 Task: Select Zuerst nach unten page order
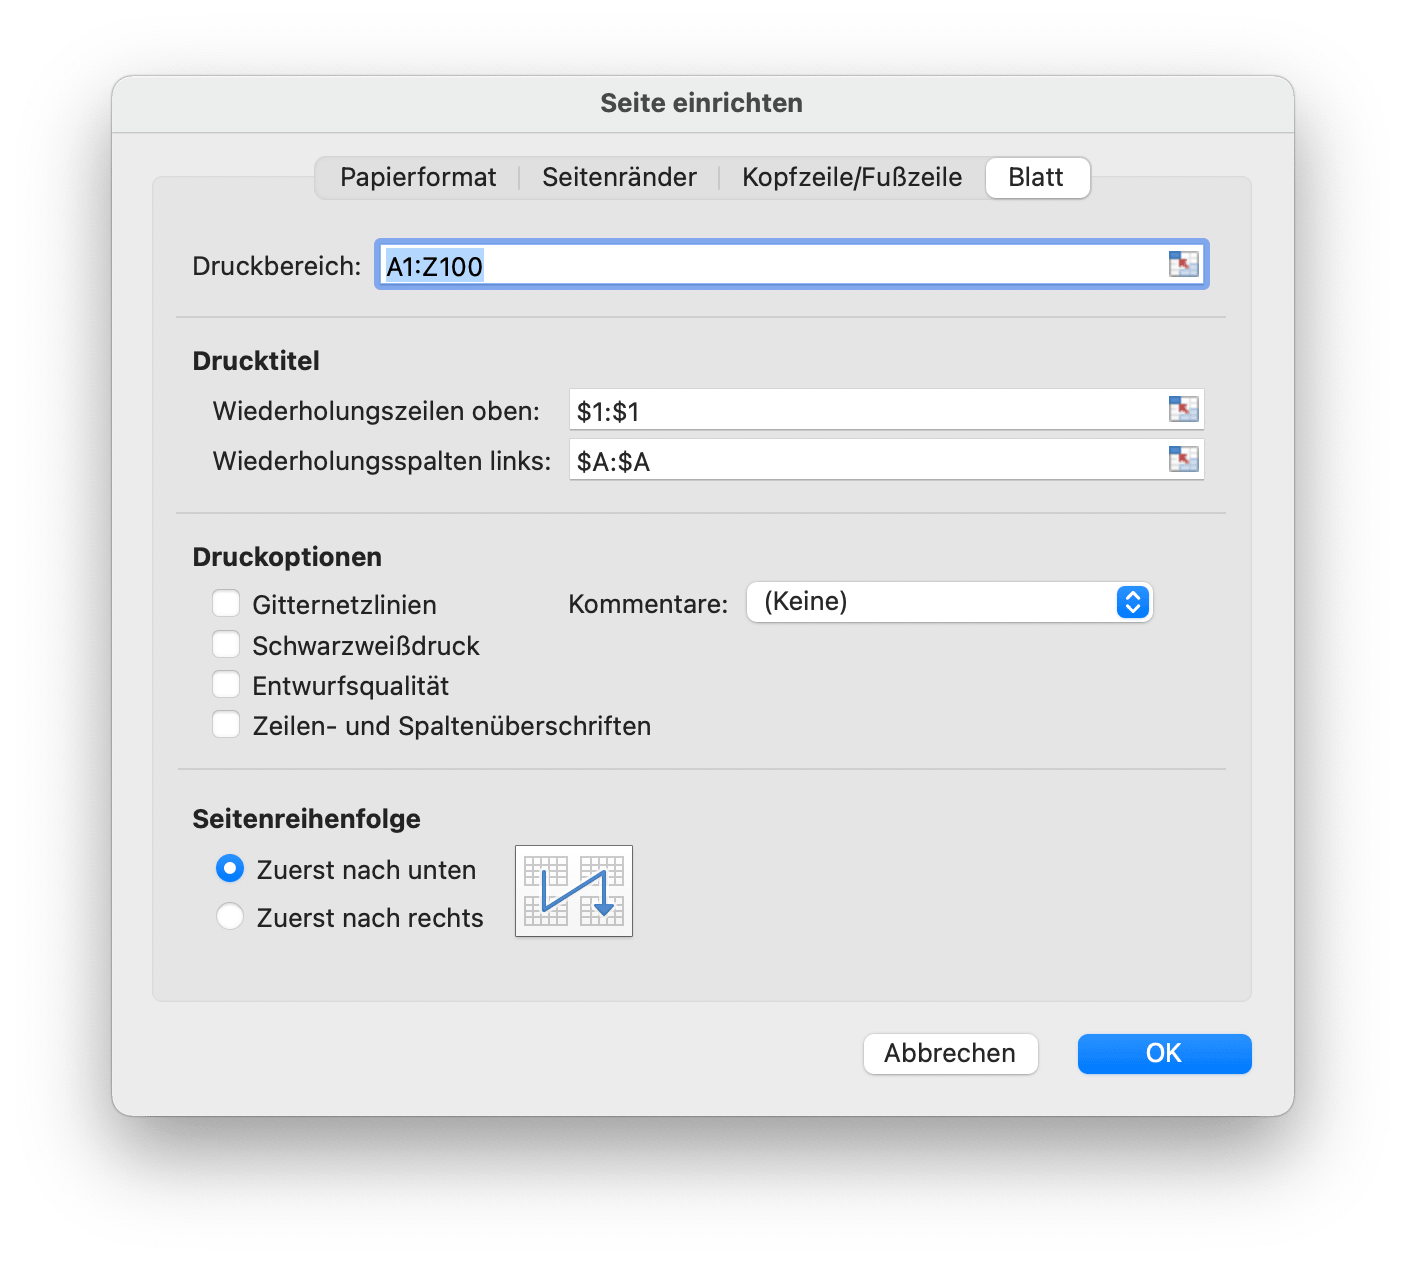point(229,869)
